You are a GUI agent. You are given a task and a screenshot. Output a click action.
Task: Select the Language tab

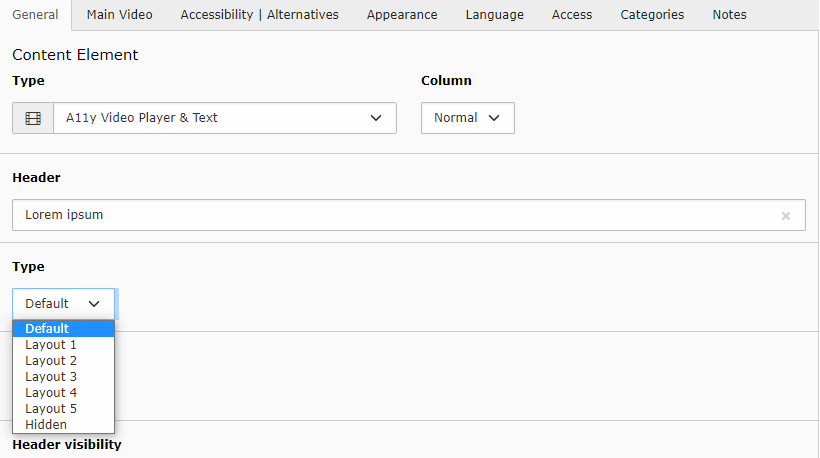click(495, 15)
